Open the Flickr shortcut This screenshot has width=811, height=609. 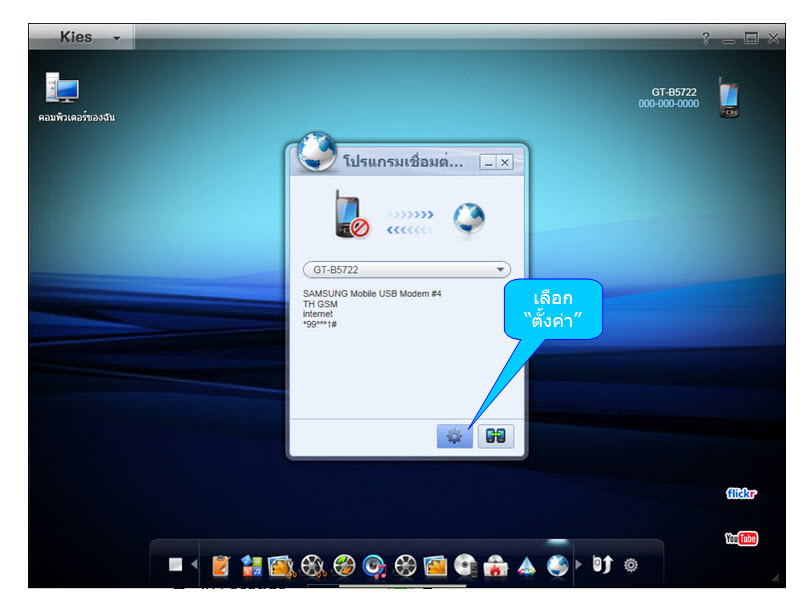(x=741, y=494)
